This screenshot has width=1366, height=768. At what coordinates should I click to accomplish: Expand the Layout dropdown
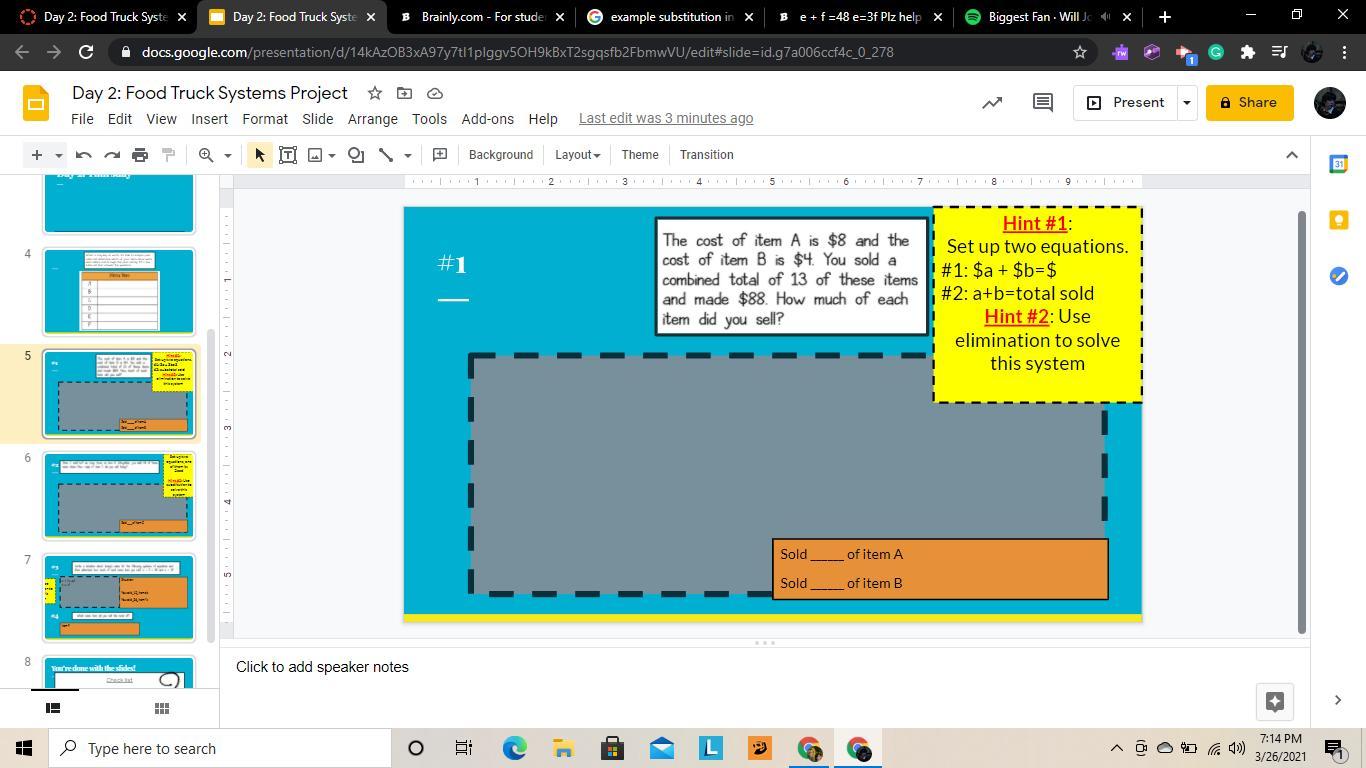coord(577,155)
